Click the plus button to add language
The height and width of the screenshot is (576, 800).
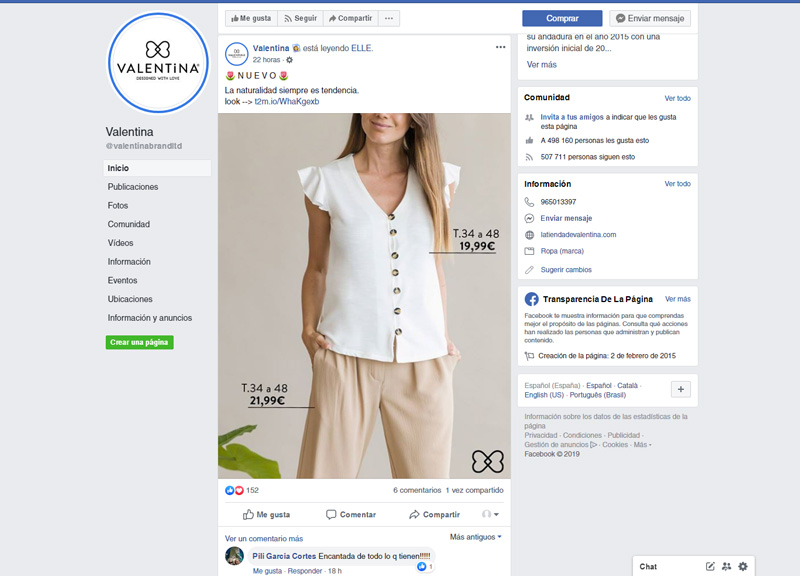tap(679, 389)
